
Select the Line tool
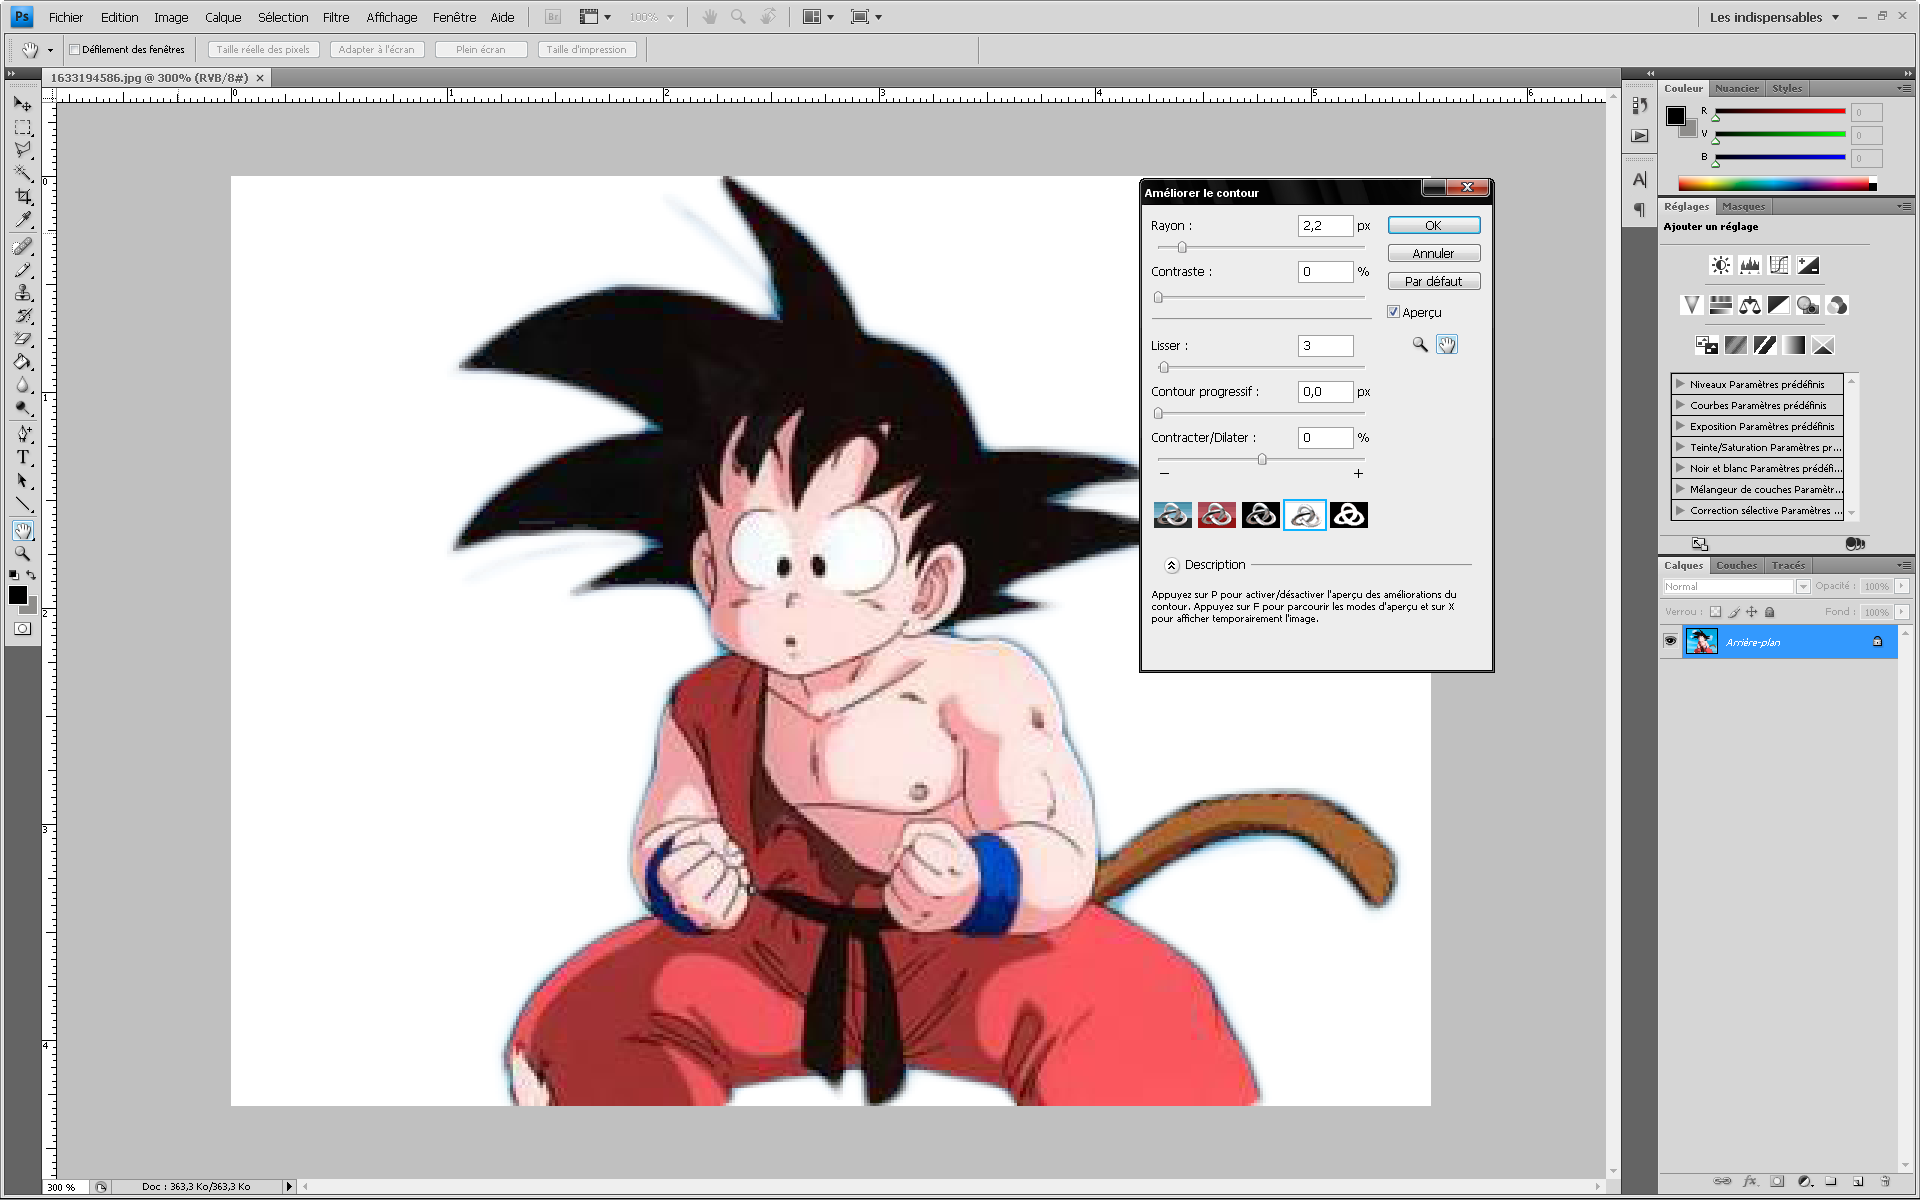point(22,504)
